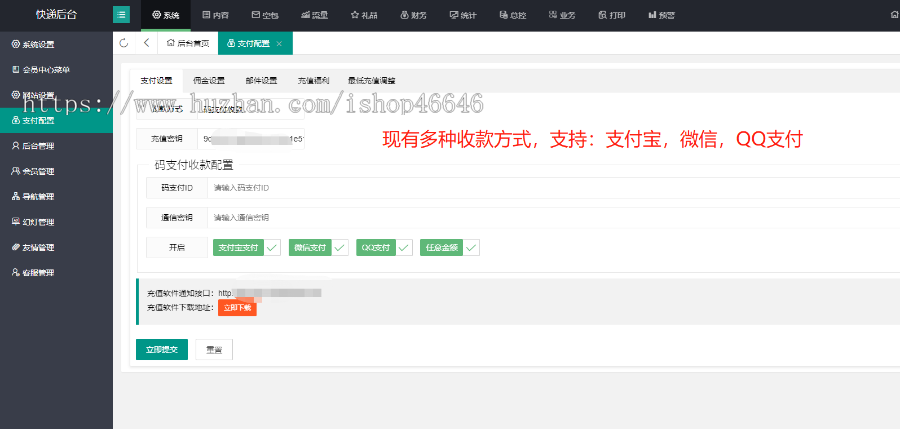Switch to the 最低充值调整 tab
900x429 pixels.
click(371, 81)
